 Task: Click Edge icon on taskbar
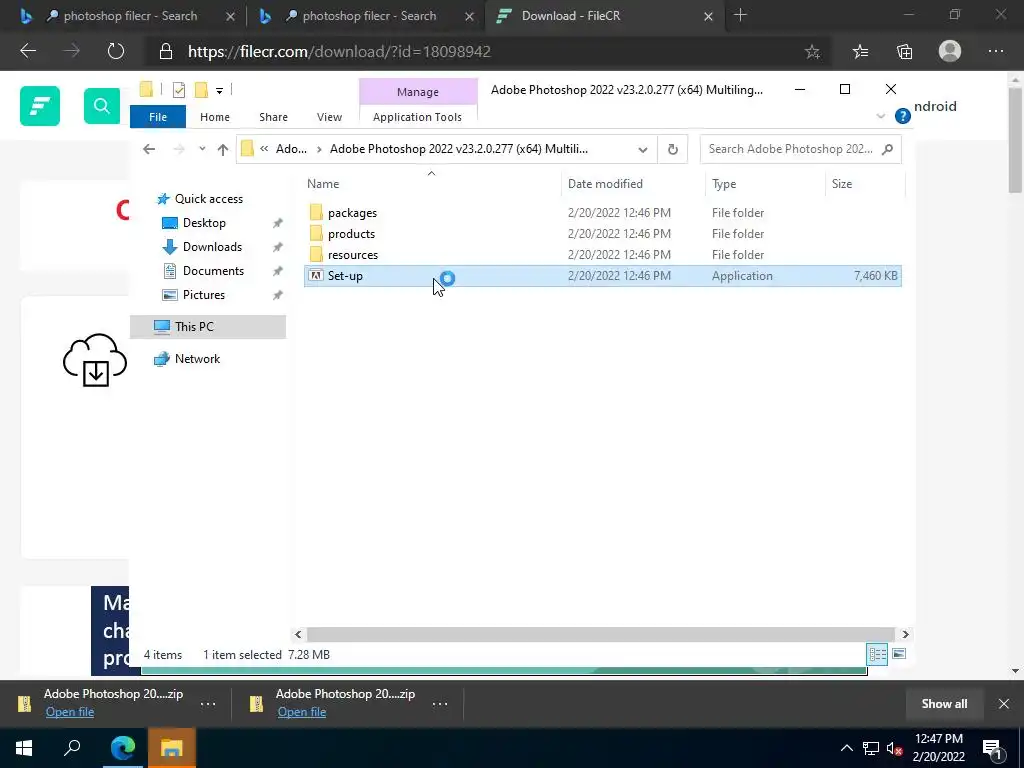point(122,748)
